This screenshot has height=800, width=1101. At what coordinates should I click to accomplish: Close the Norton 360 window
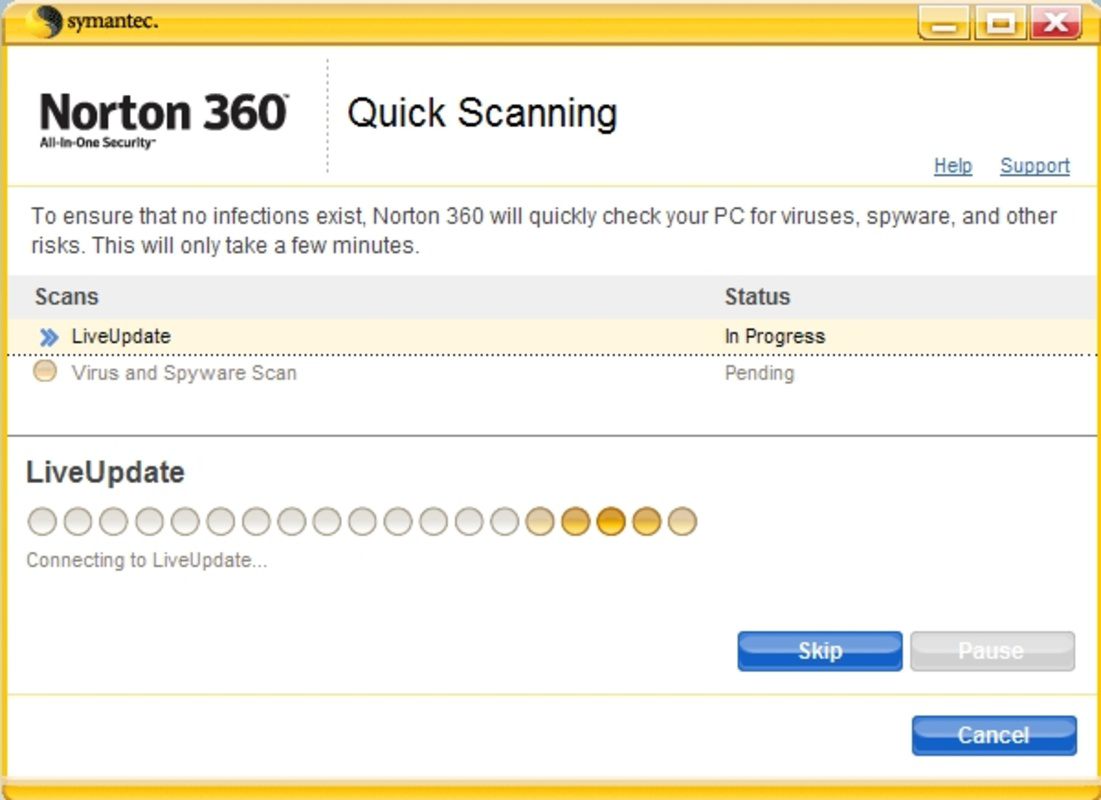[1055, 22]
